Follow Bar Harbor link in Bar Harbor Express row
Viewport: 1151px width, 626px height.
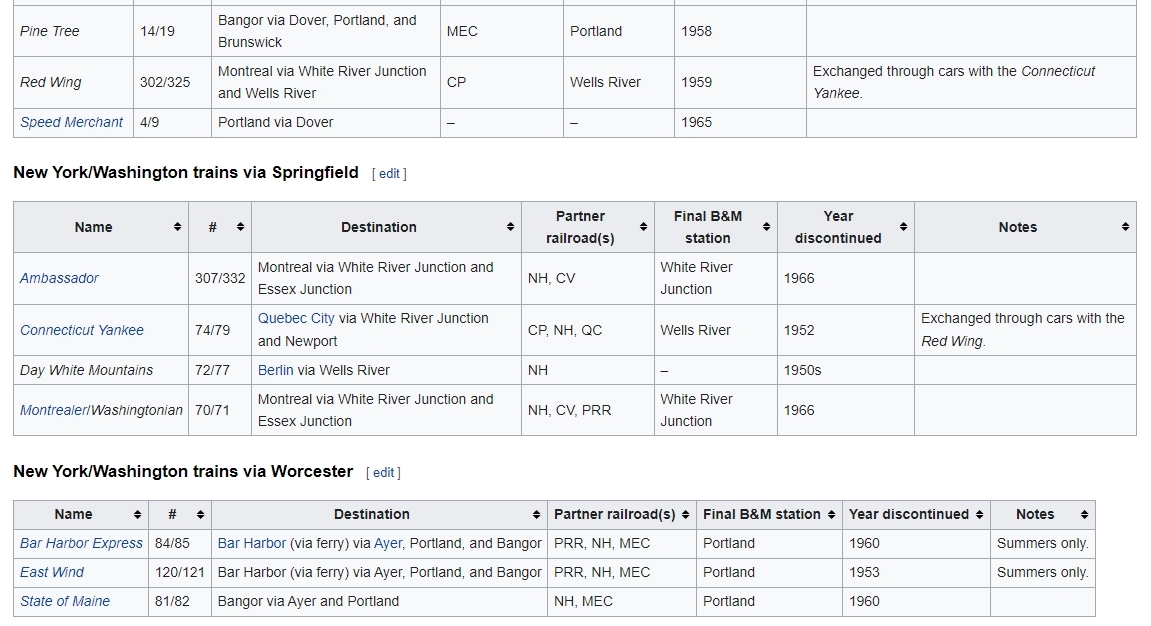[x=252, y=544]
